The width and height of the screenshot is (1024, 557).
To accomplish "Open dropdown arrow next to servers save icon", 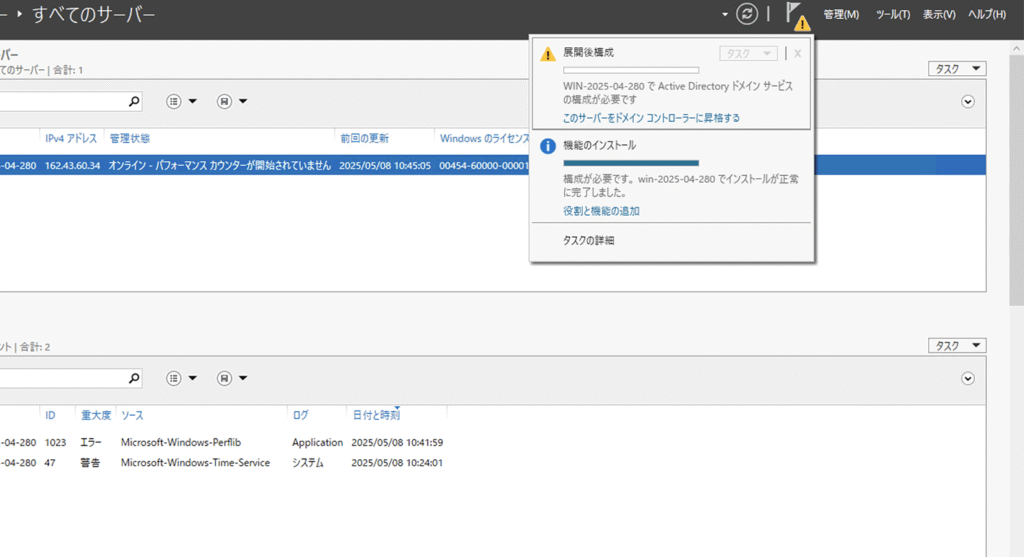I will click(x=243, y=101).
